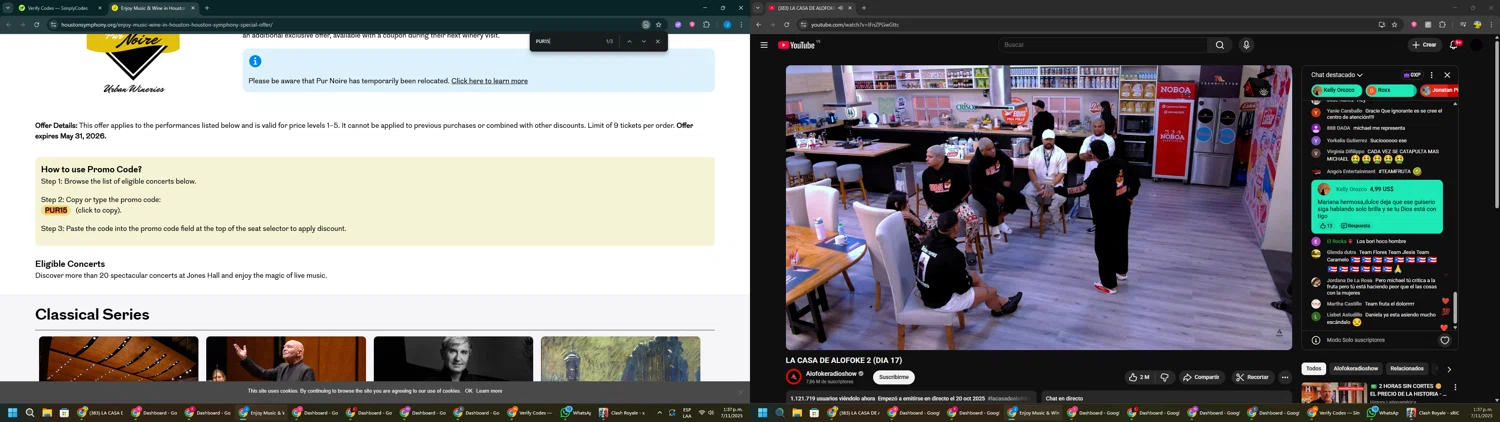Open Windows Start menu on left taskbar

[x=13, y=413]
